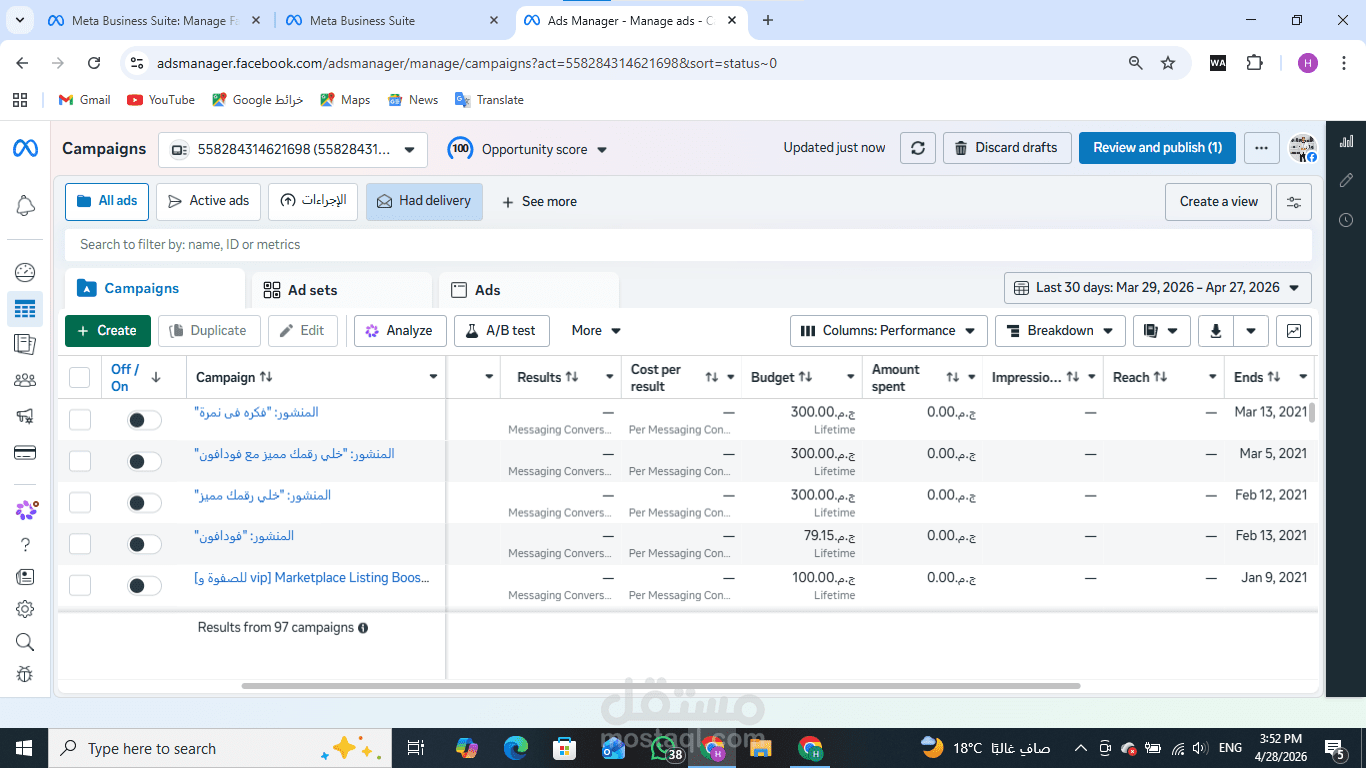
Task: Expand the Opportunity score dropdown
Action: point(529,149)
